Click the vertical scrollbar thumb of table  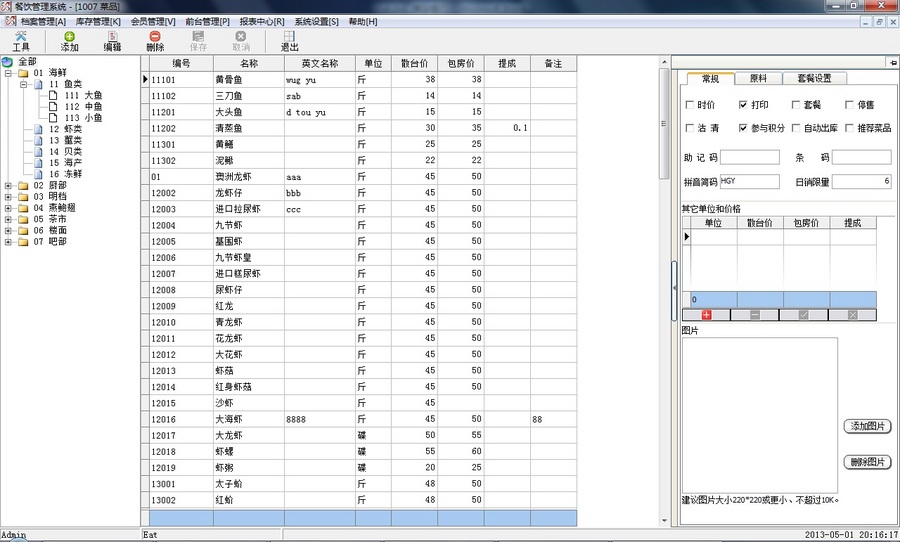point(664,123)
